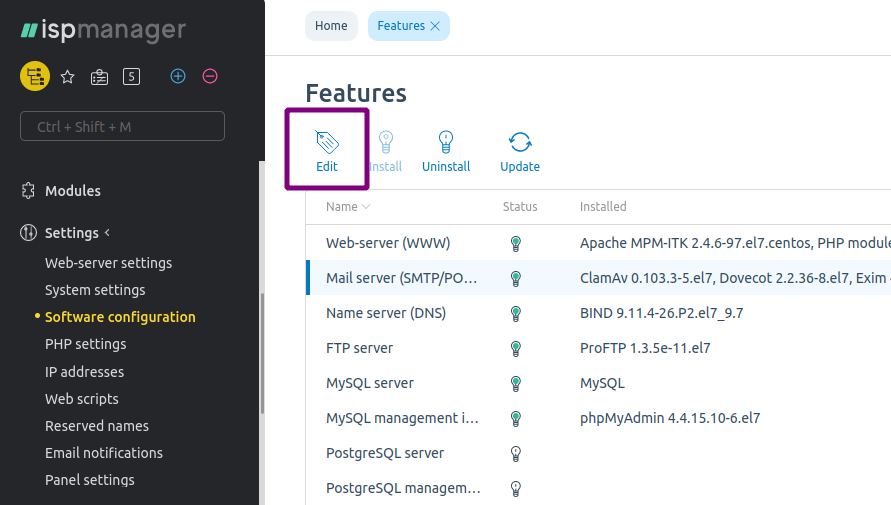Screen dimensions: 891x505
Task: Click PostgreSQL server status bulb icon
Action: tap(515, 454)
